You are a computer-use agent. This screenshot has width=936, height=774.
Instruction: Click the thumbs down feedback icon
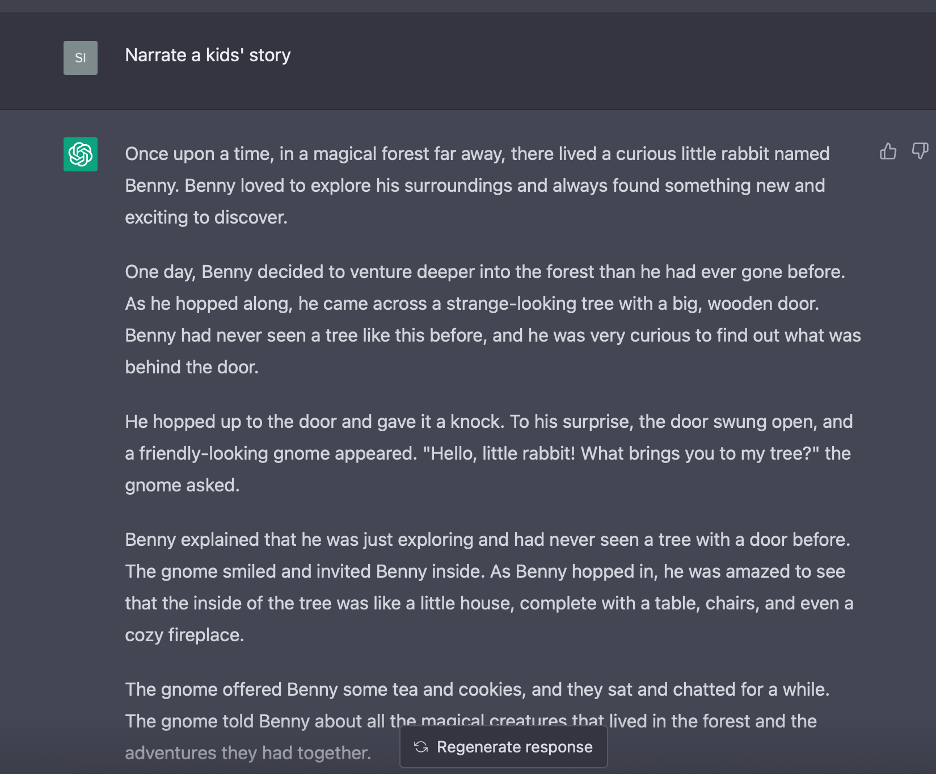click(x=920, y=152)
